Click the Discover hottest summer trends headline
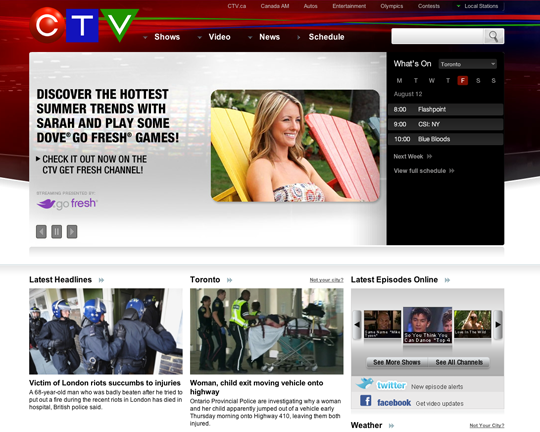Image resolution: width=540 pixels, height=432 pixels. pyautogui.click(x=107, y=116)
